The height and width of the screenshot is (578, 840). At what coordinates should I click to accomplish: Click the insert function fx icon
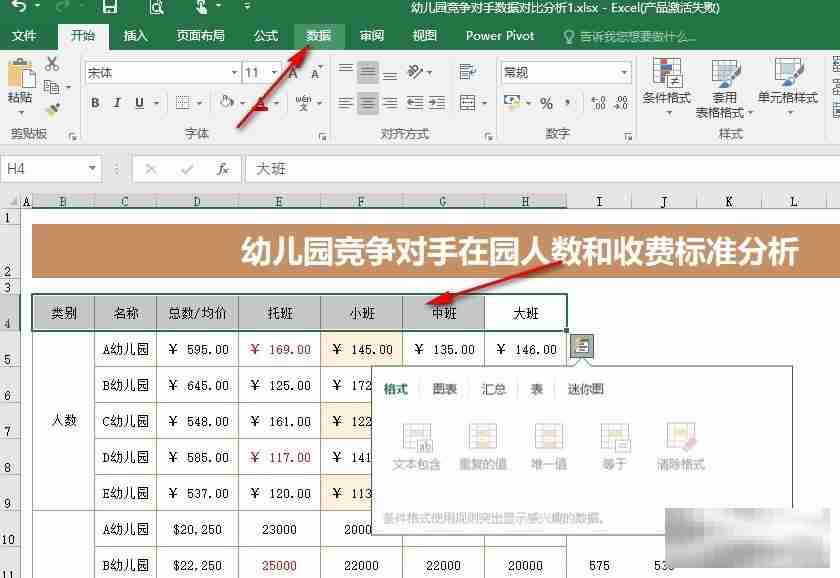[223, 169]
